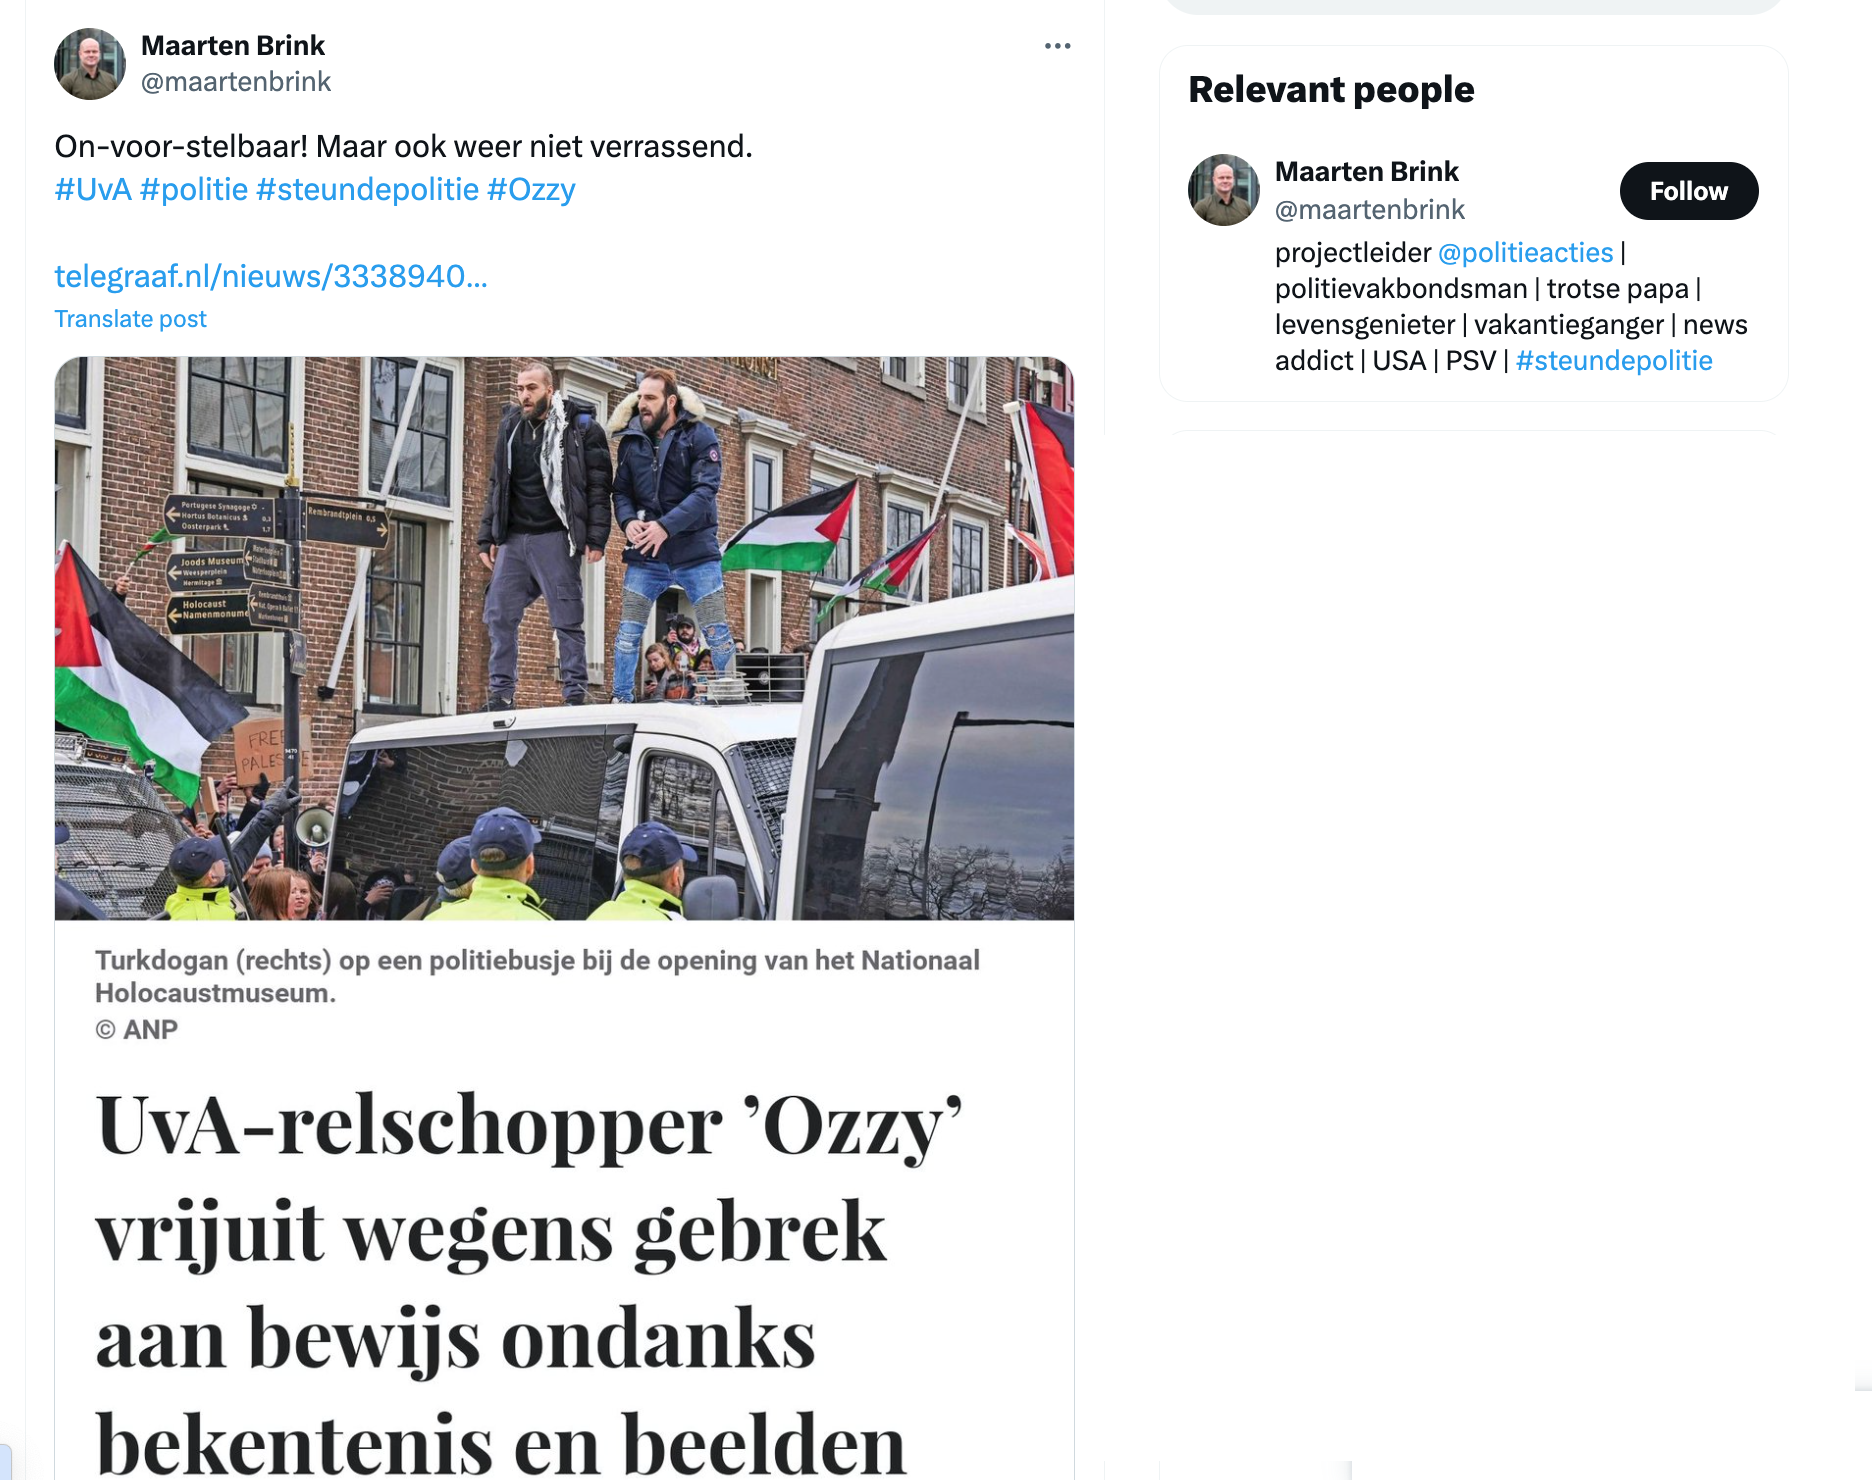This screenshot has width=1872, height=1480.
Task: Click the Maarten Brink name in post header
Action: tap(233, 46)
